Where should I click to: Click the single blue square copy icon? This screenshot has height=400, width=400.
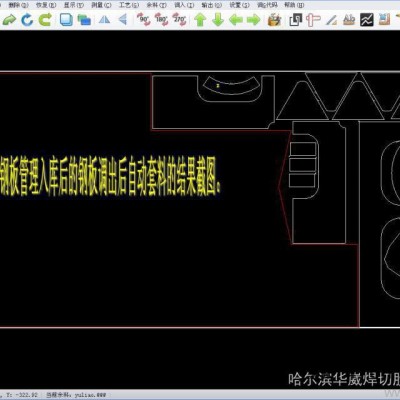[66, 20]
